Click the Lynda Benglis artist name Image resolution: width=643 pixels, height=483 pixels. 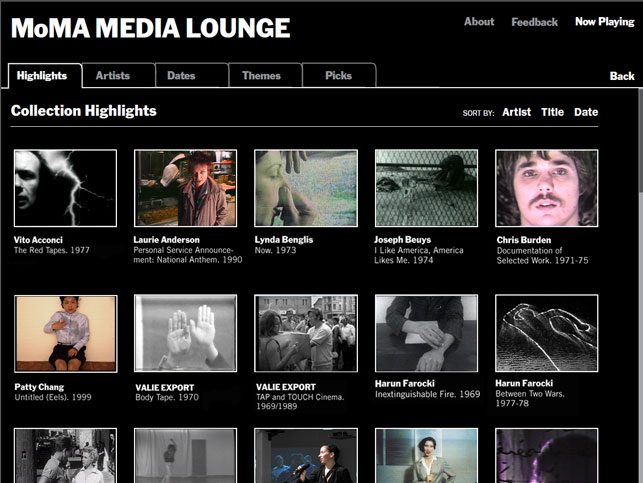pos(284,240)
